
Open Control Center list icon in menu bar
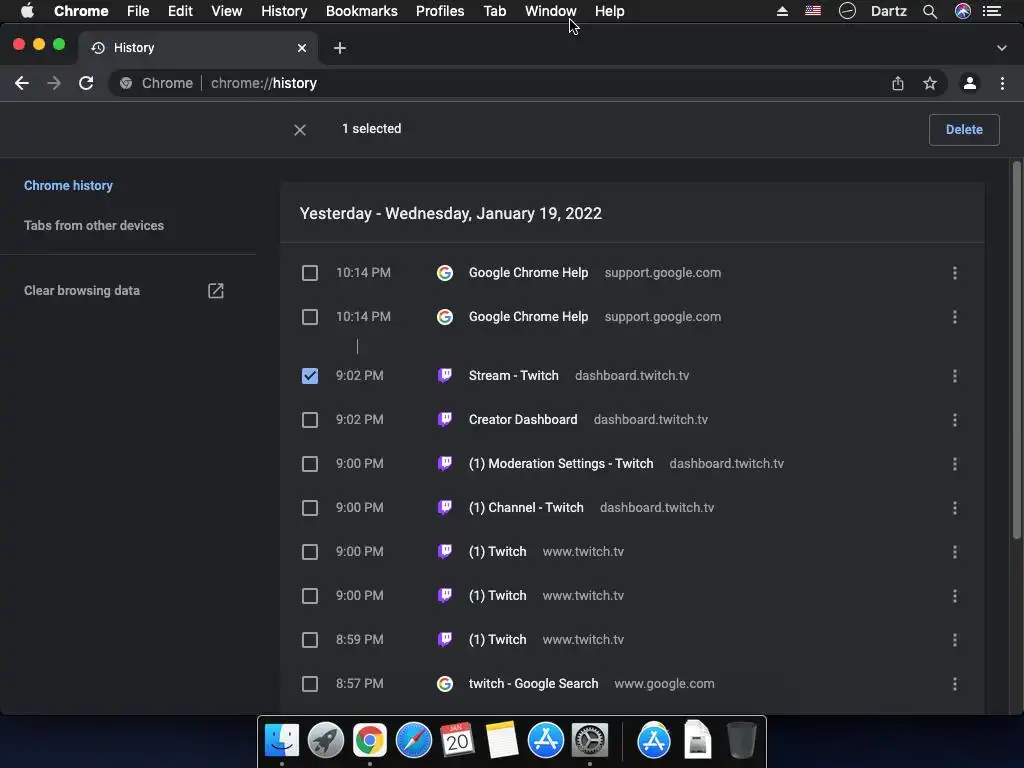point(992,11)
